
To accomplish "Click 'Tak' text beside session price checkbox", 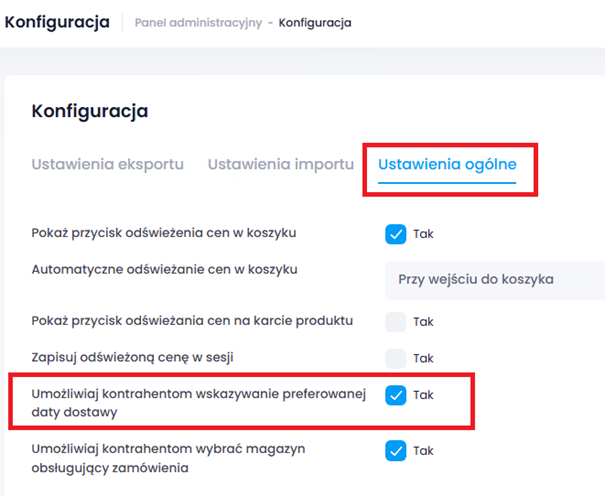I will pyautogui.click(x=423, y=358).
